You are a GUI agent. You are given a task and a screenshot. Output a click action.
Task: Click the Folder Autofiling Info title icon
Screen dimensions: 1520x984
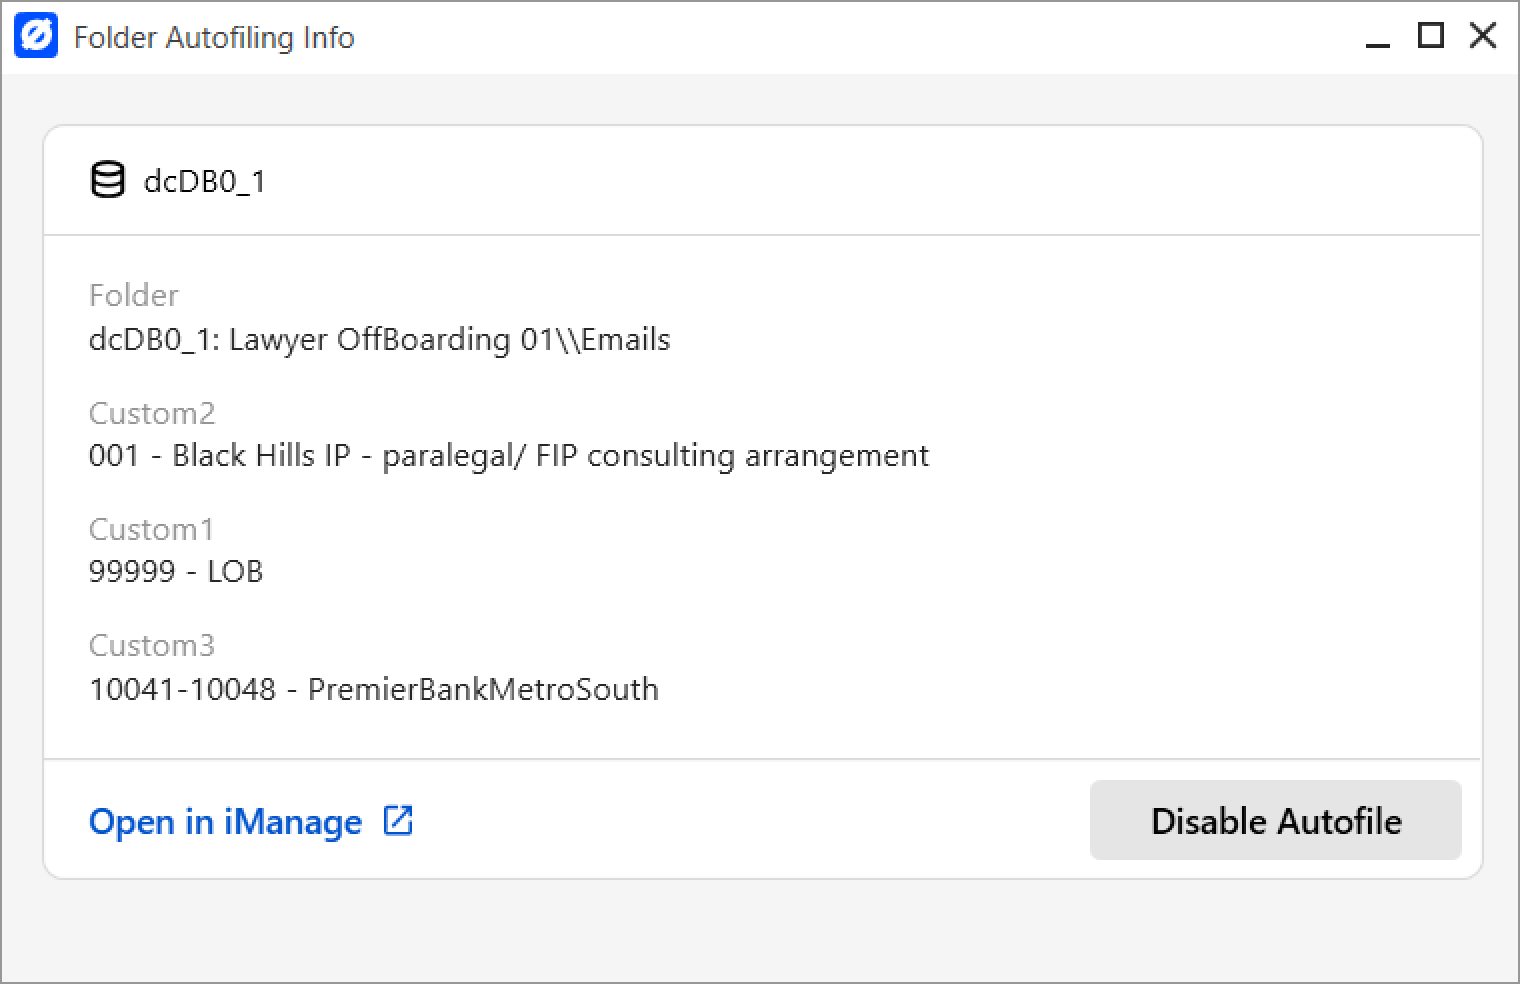pyautogui.click(x=36, y=37)
